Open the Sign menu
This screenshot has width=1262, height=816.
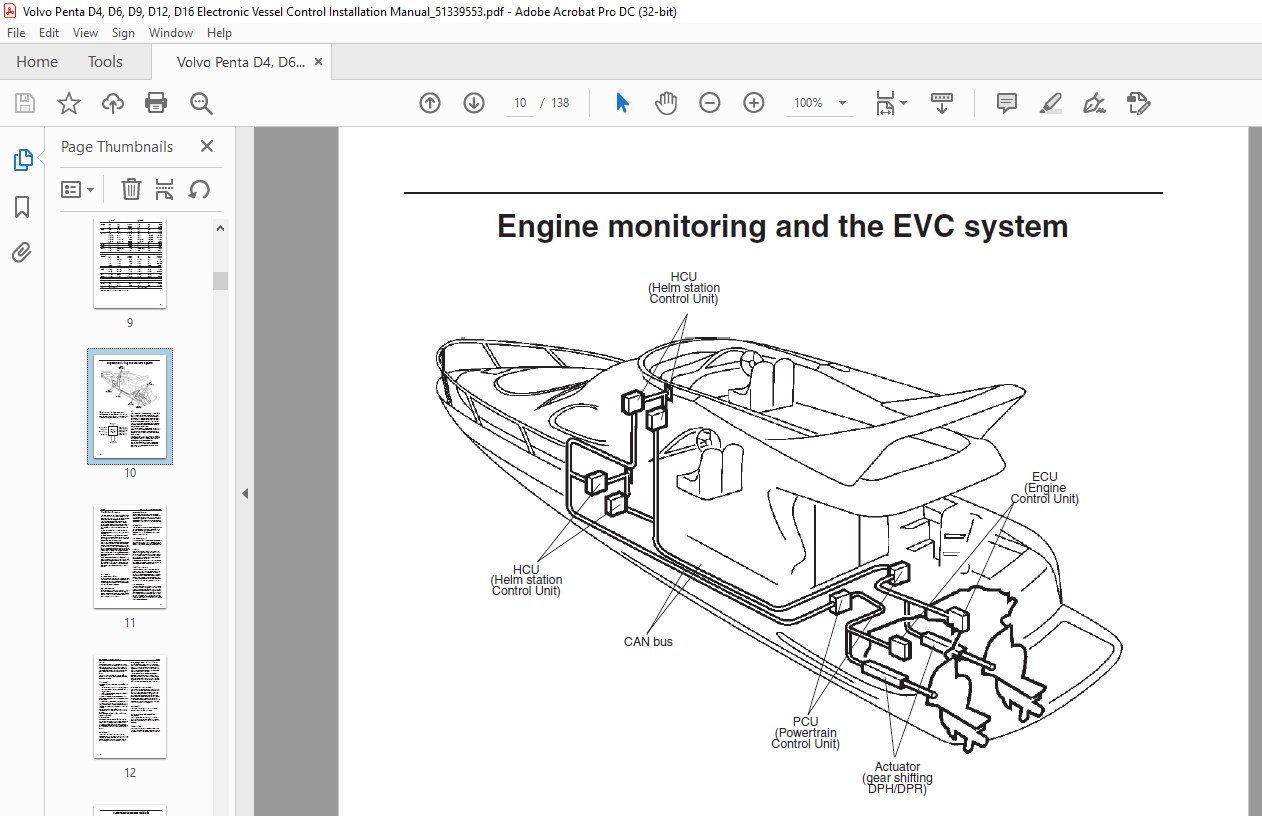pyautogui.click(x=123, y=33)
